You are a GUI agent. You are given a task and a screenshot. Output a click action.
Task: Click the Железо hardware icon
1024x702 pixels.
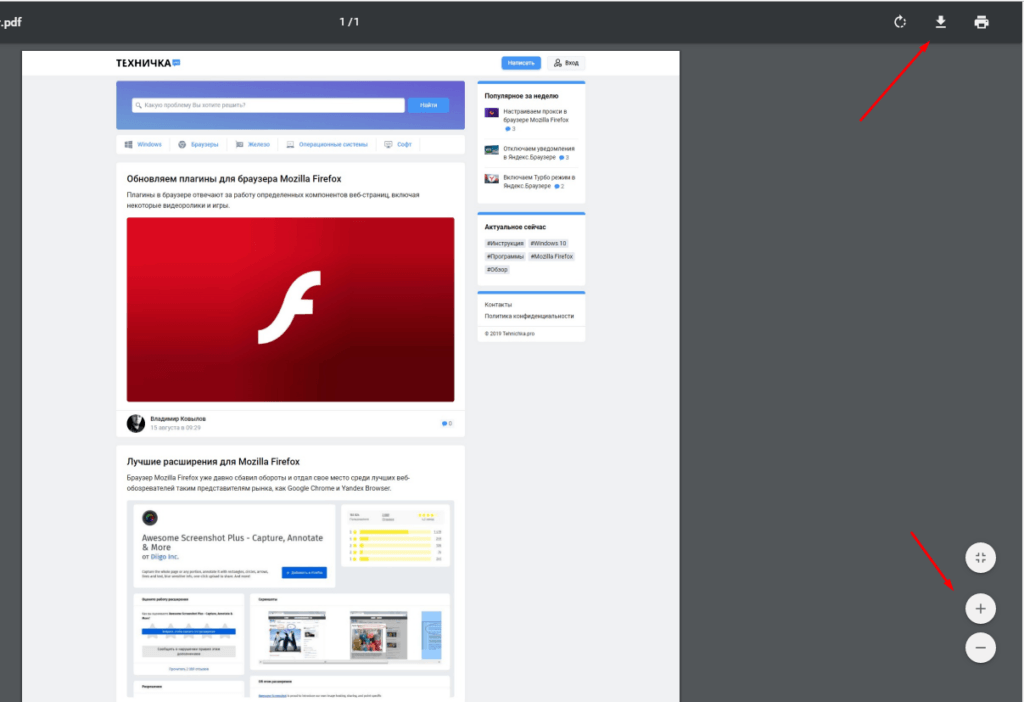[239, 144]
